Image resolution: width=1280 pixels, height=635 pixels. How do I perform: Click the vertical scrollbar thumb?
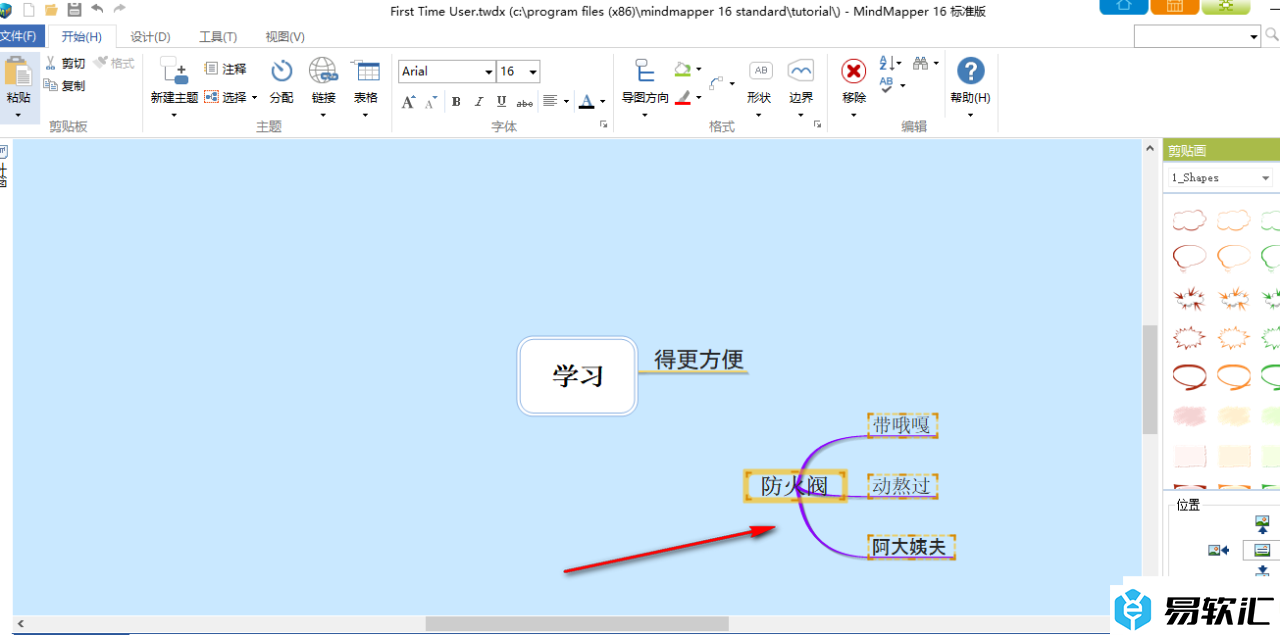(1150, 379)
